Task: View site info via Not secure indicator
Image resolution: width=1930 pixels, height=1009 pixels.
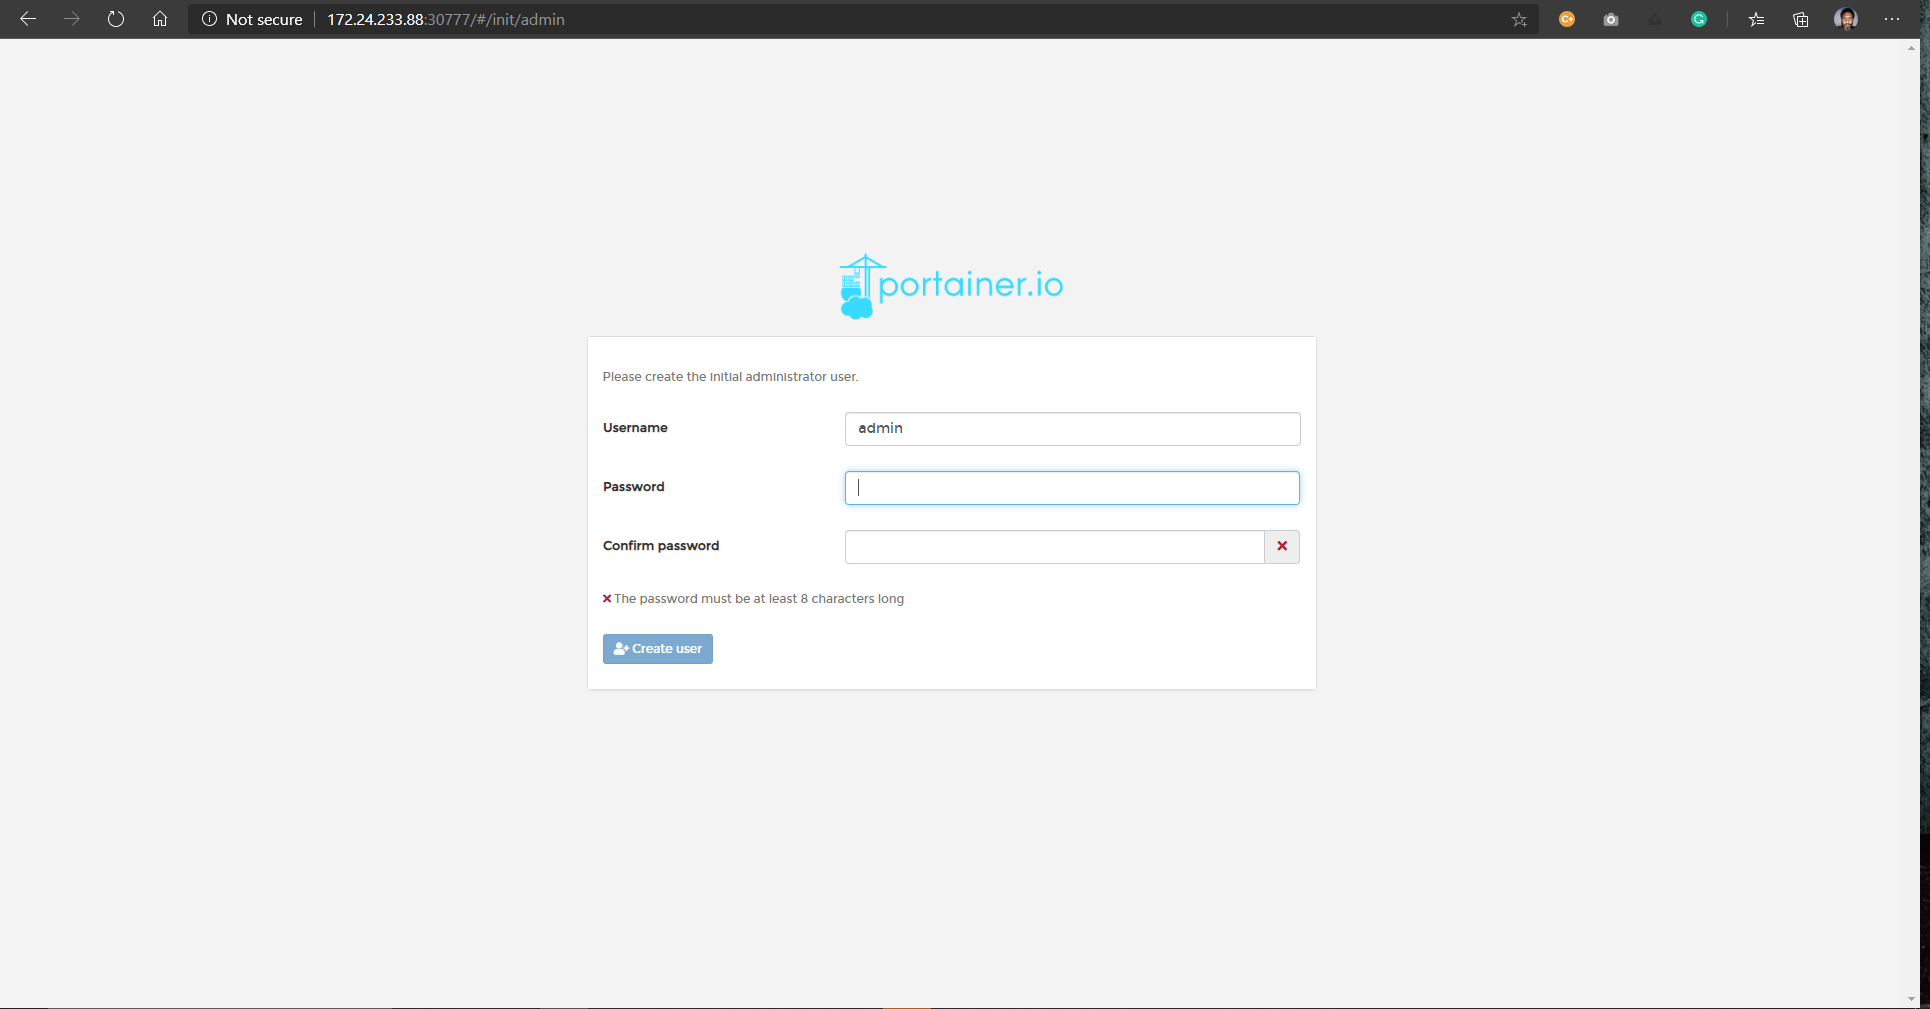Action: point(252,19)
